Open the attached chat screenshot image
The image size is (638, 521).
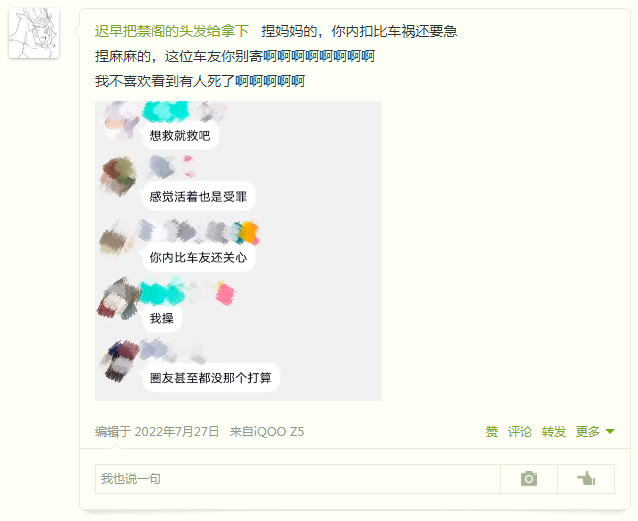pos(238,251)
